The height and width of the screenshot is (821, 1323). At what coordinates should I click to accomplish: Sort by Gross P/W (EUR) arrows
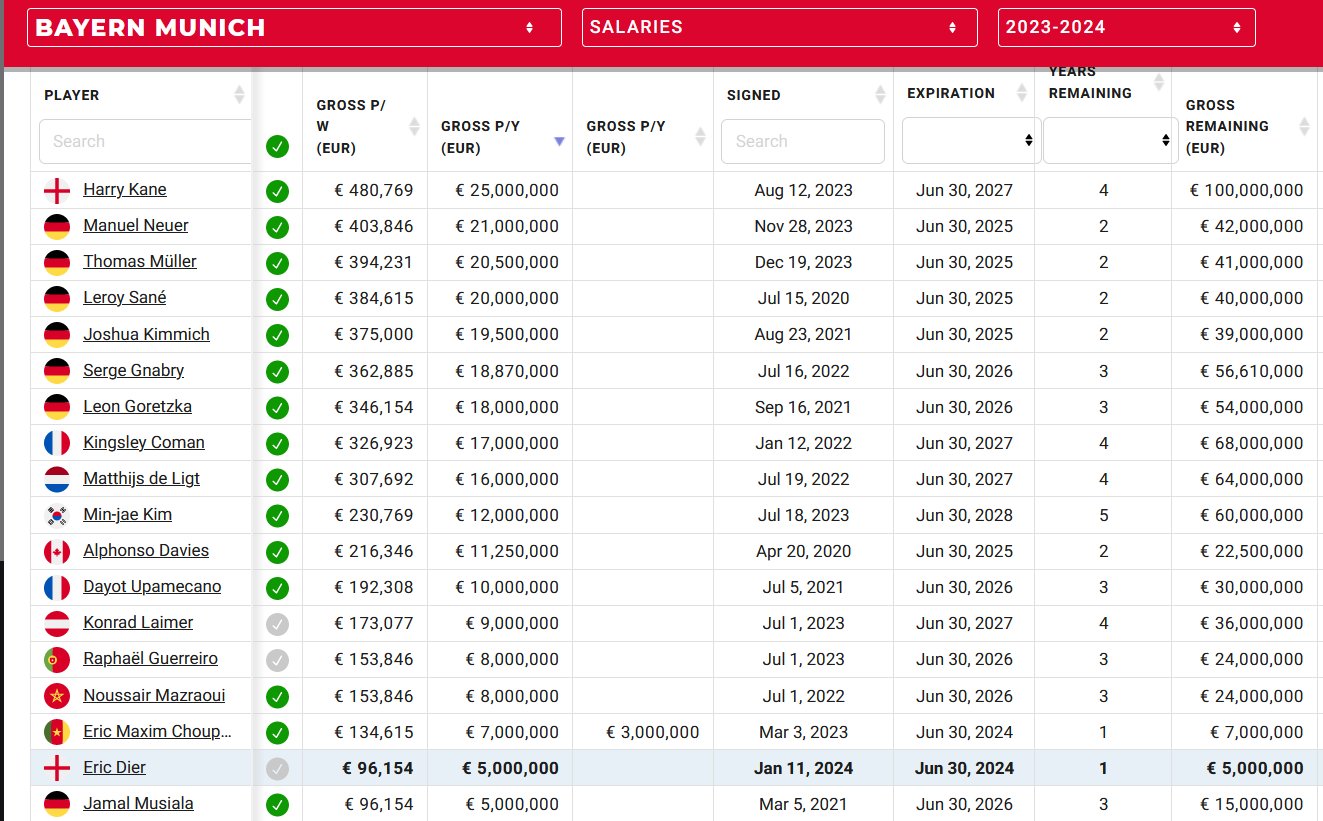tap(414, 127)
